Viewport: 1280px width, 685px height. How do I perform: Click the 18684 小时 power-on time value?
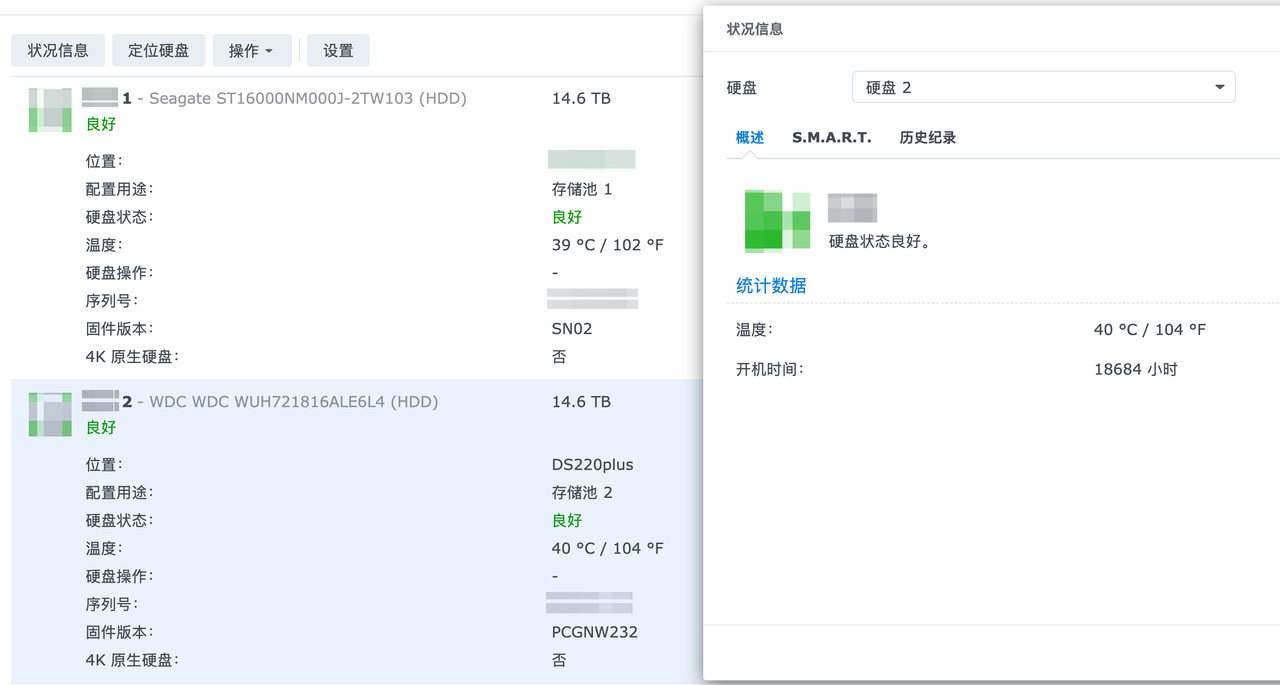1135,369
